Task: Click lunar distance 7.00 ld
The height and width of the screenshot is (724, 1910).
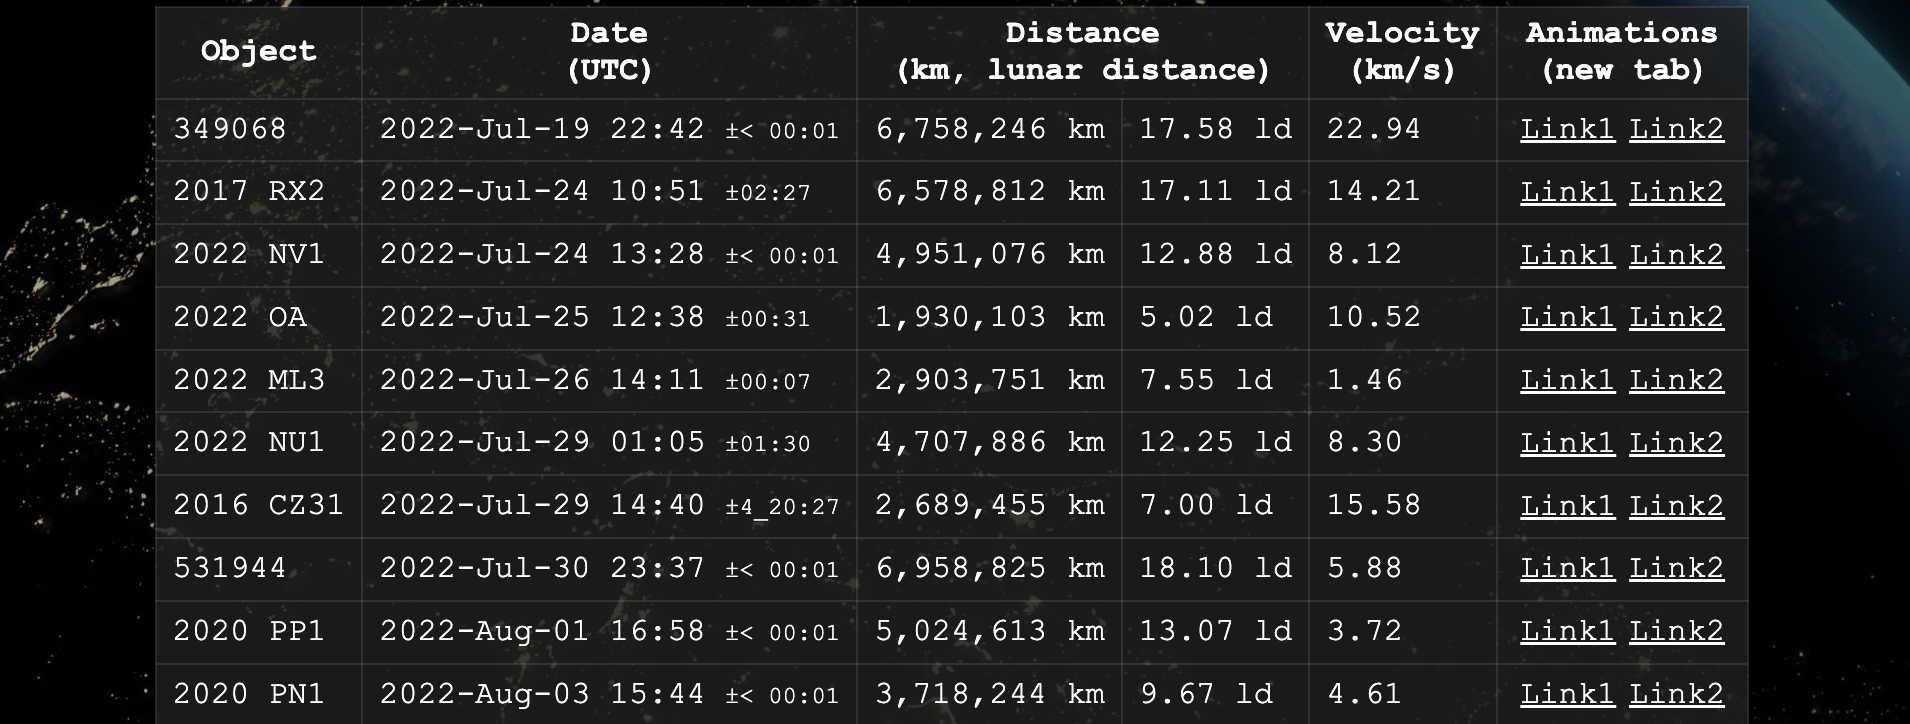Action: point(1206,505)
